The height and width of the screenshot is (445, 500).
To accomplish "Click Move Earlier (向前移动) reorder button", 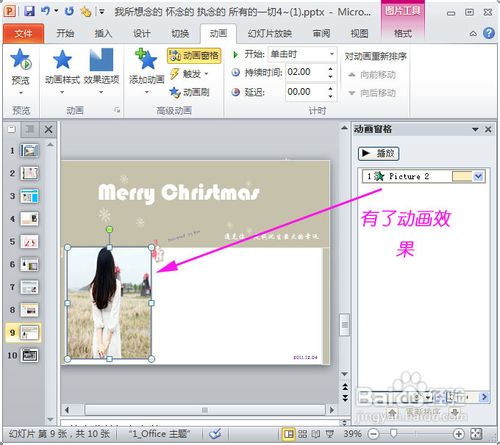I will [372, 75].
